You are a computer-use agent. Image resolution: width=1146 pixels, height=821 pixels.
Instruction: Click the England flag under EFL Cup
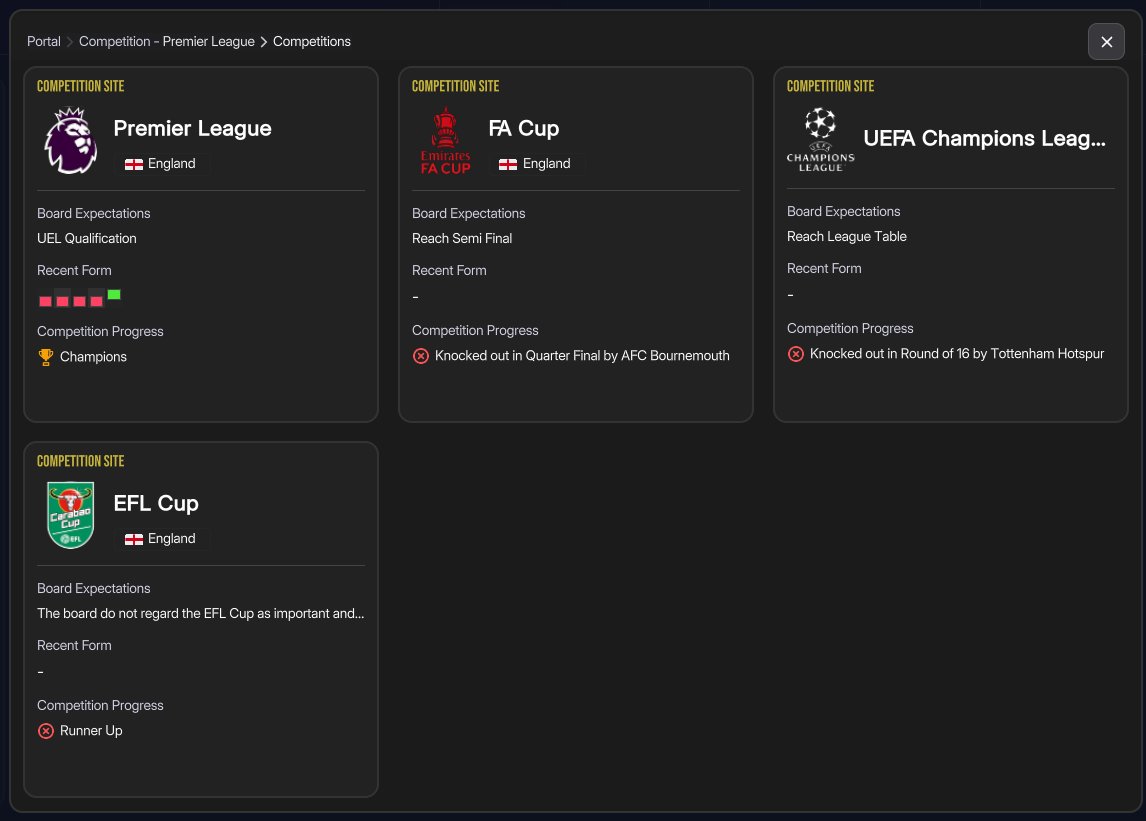(134, 539)
